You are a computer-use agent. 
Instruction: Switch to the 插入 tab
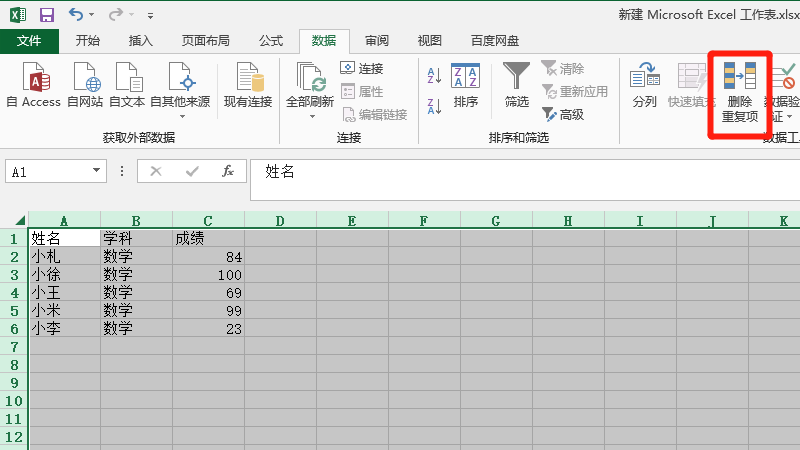[x=141, y=41]
